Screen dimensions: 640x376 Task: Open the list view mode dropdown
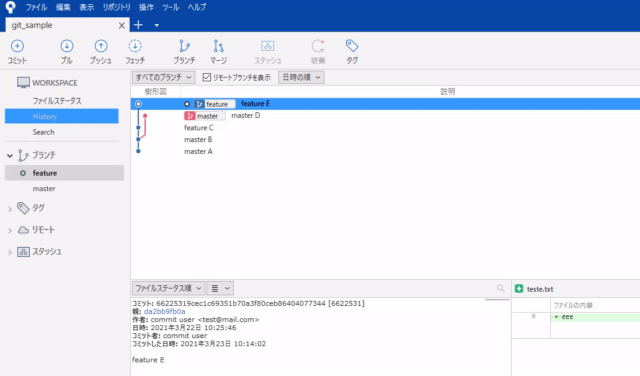point(220,288)
